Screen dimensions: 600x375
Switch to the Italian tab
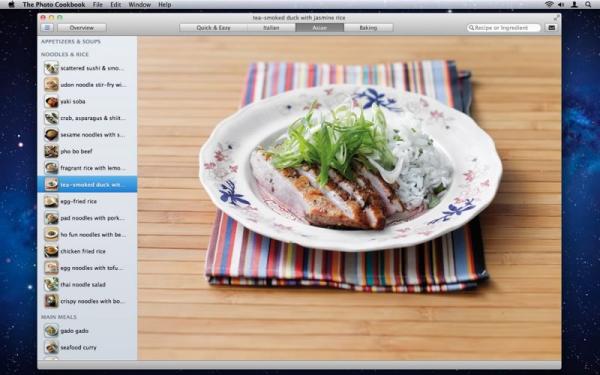point(271,28)
